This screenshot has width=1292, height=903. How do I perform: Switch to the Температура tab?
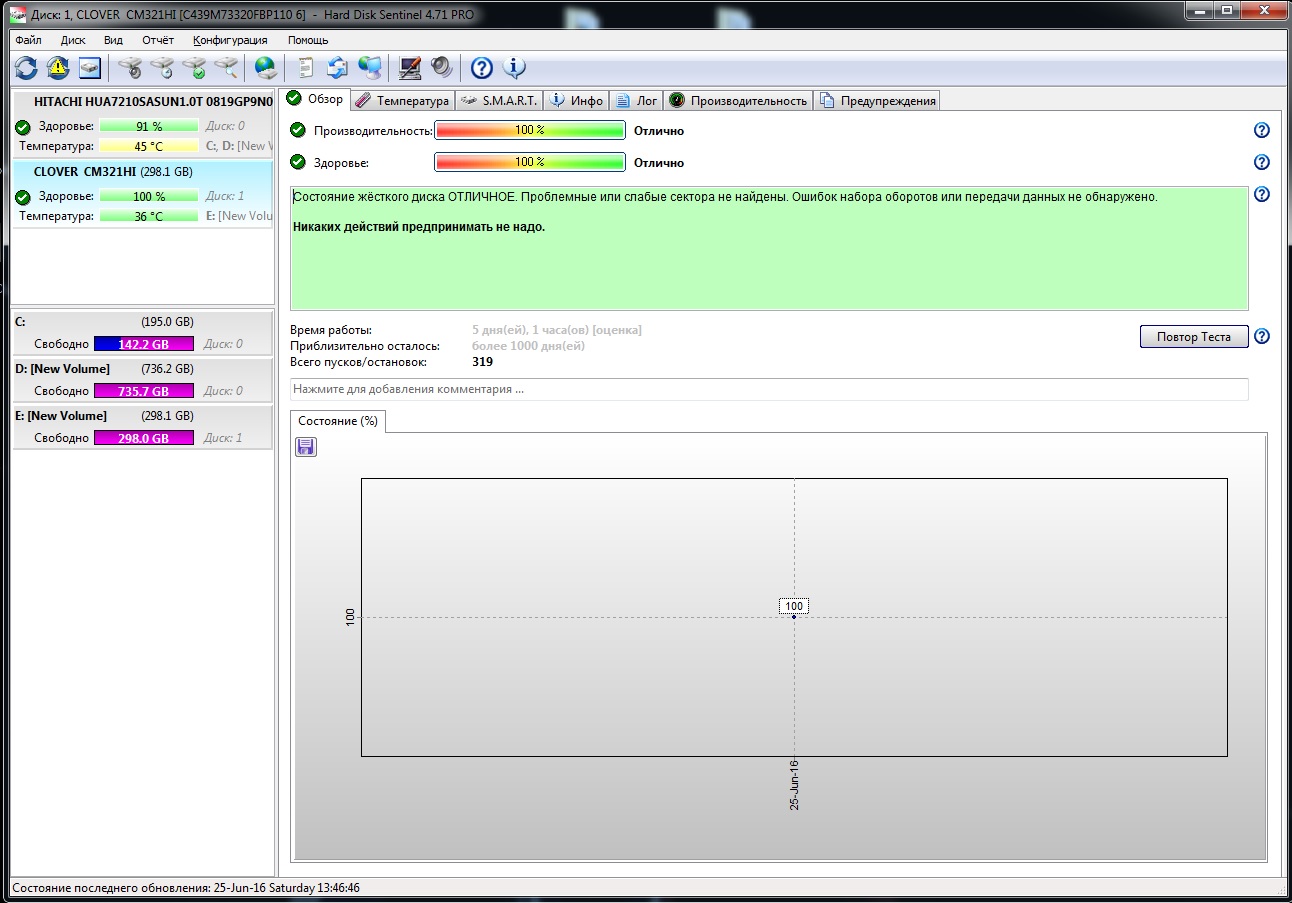click(x=402, y=101)
